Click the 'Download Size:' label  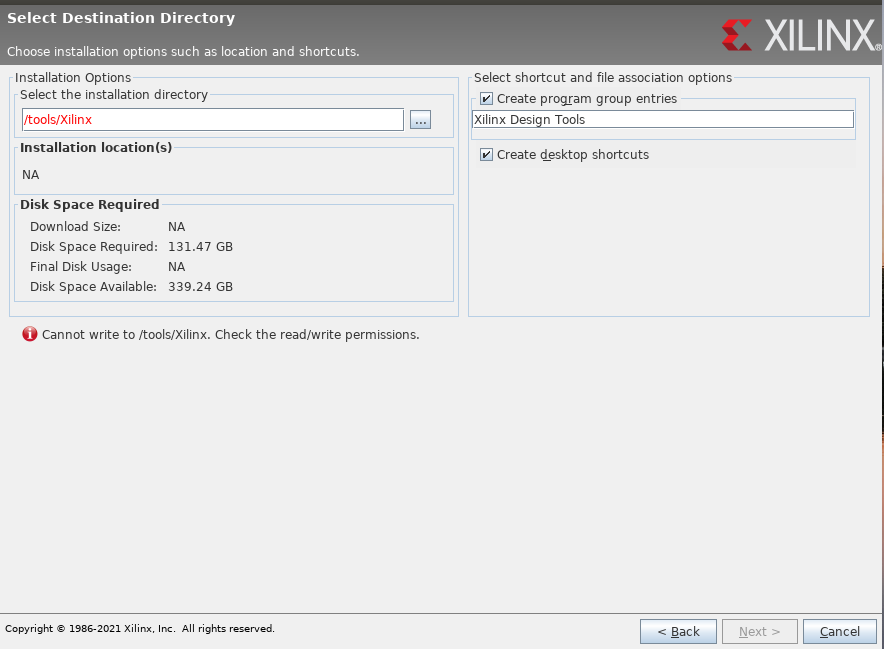[x=76, y=227]
